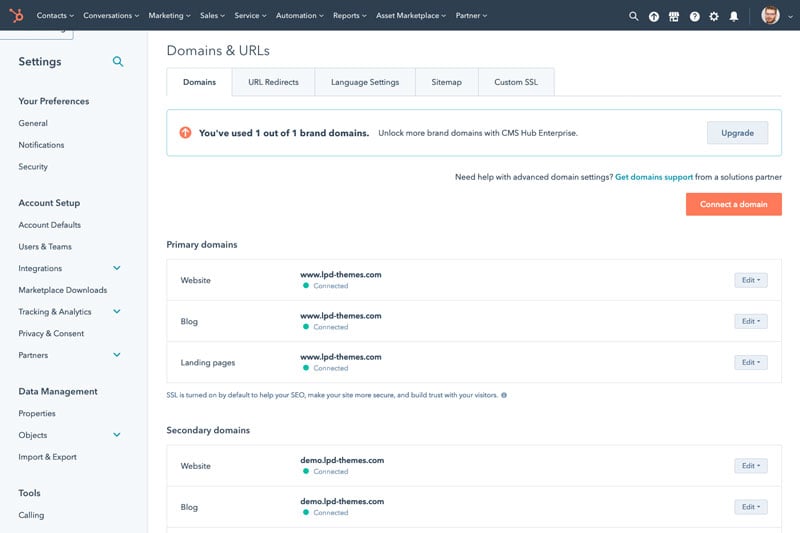Open Users & Teams settings
This screenshot has height=533, width=800.
click(x=45, y=247)
